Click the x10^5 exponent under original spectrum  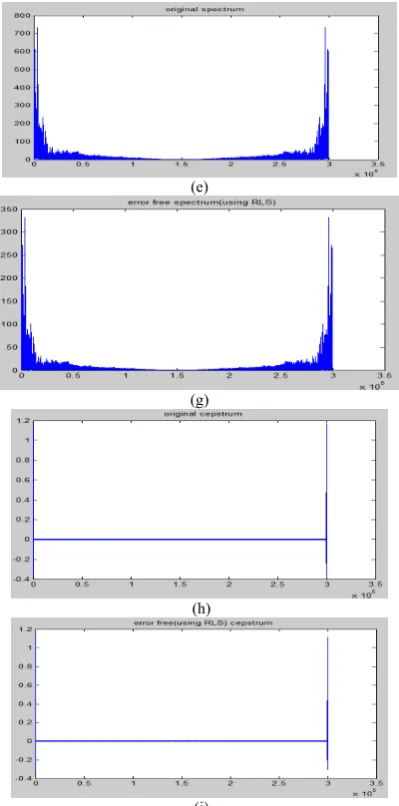pos(366,173)
